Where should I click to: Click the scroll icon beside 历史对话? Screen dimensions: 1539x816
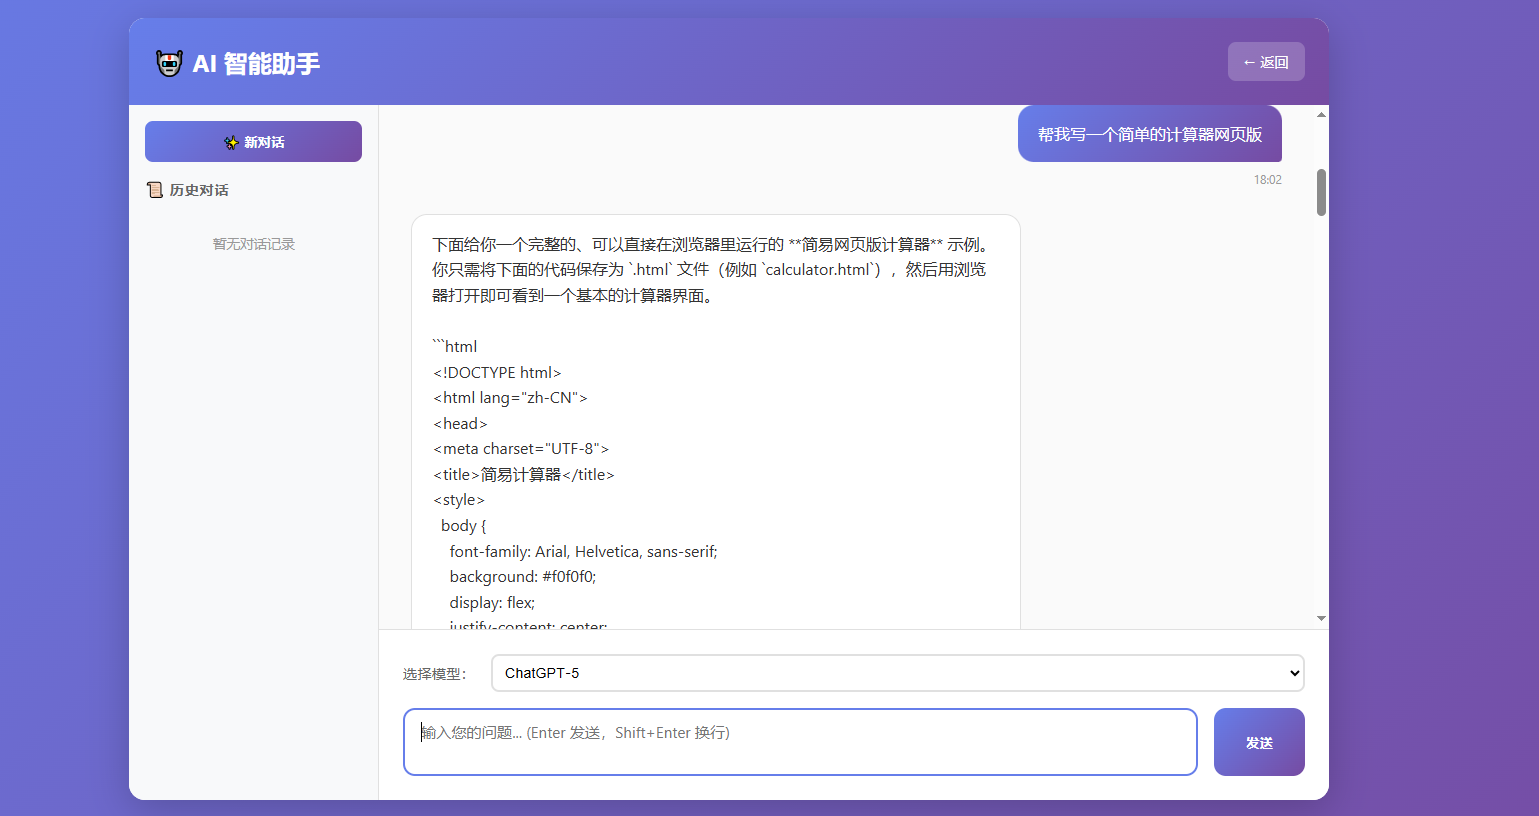tap(155, 189)
